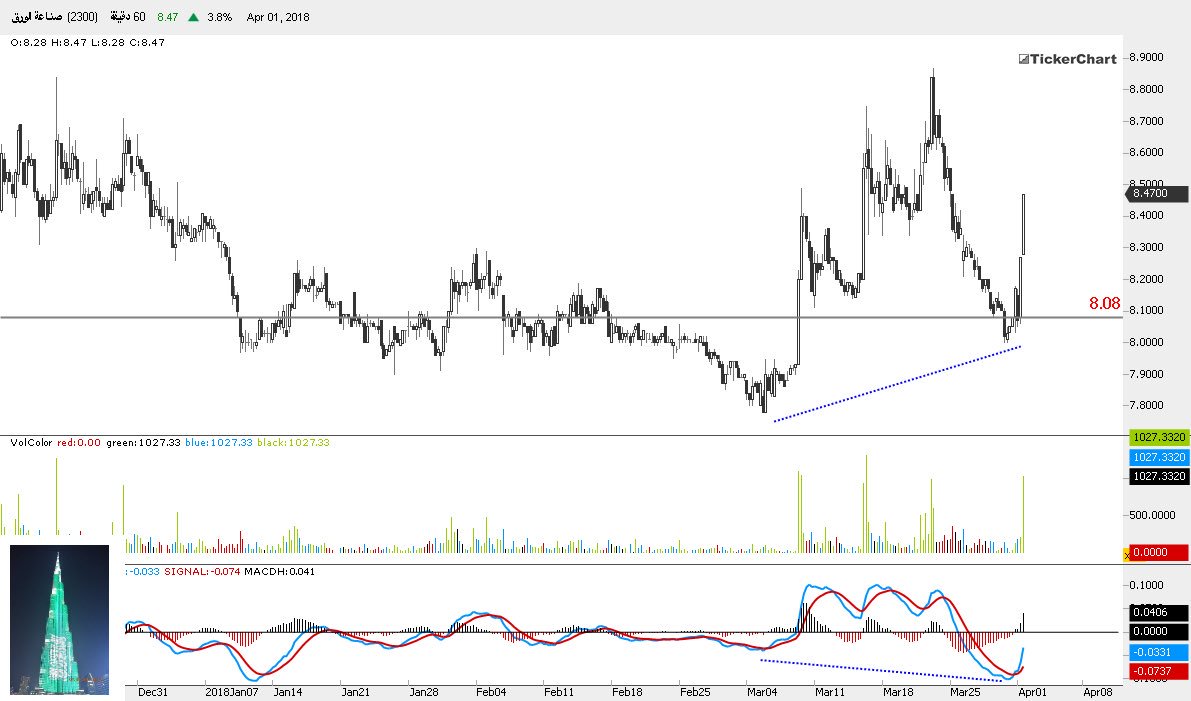Click the red 8.08 support level label
This screenshot has width=1191, height=701.
1104,303
